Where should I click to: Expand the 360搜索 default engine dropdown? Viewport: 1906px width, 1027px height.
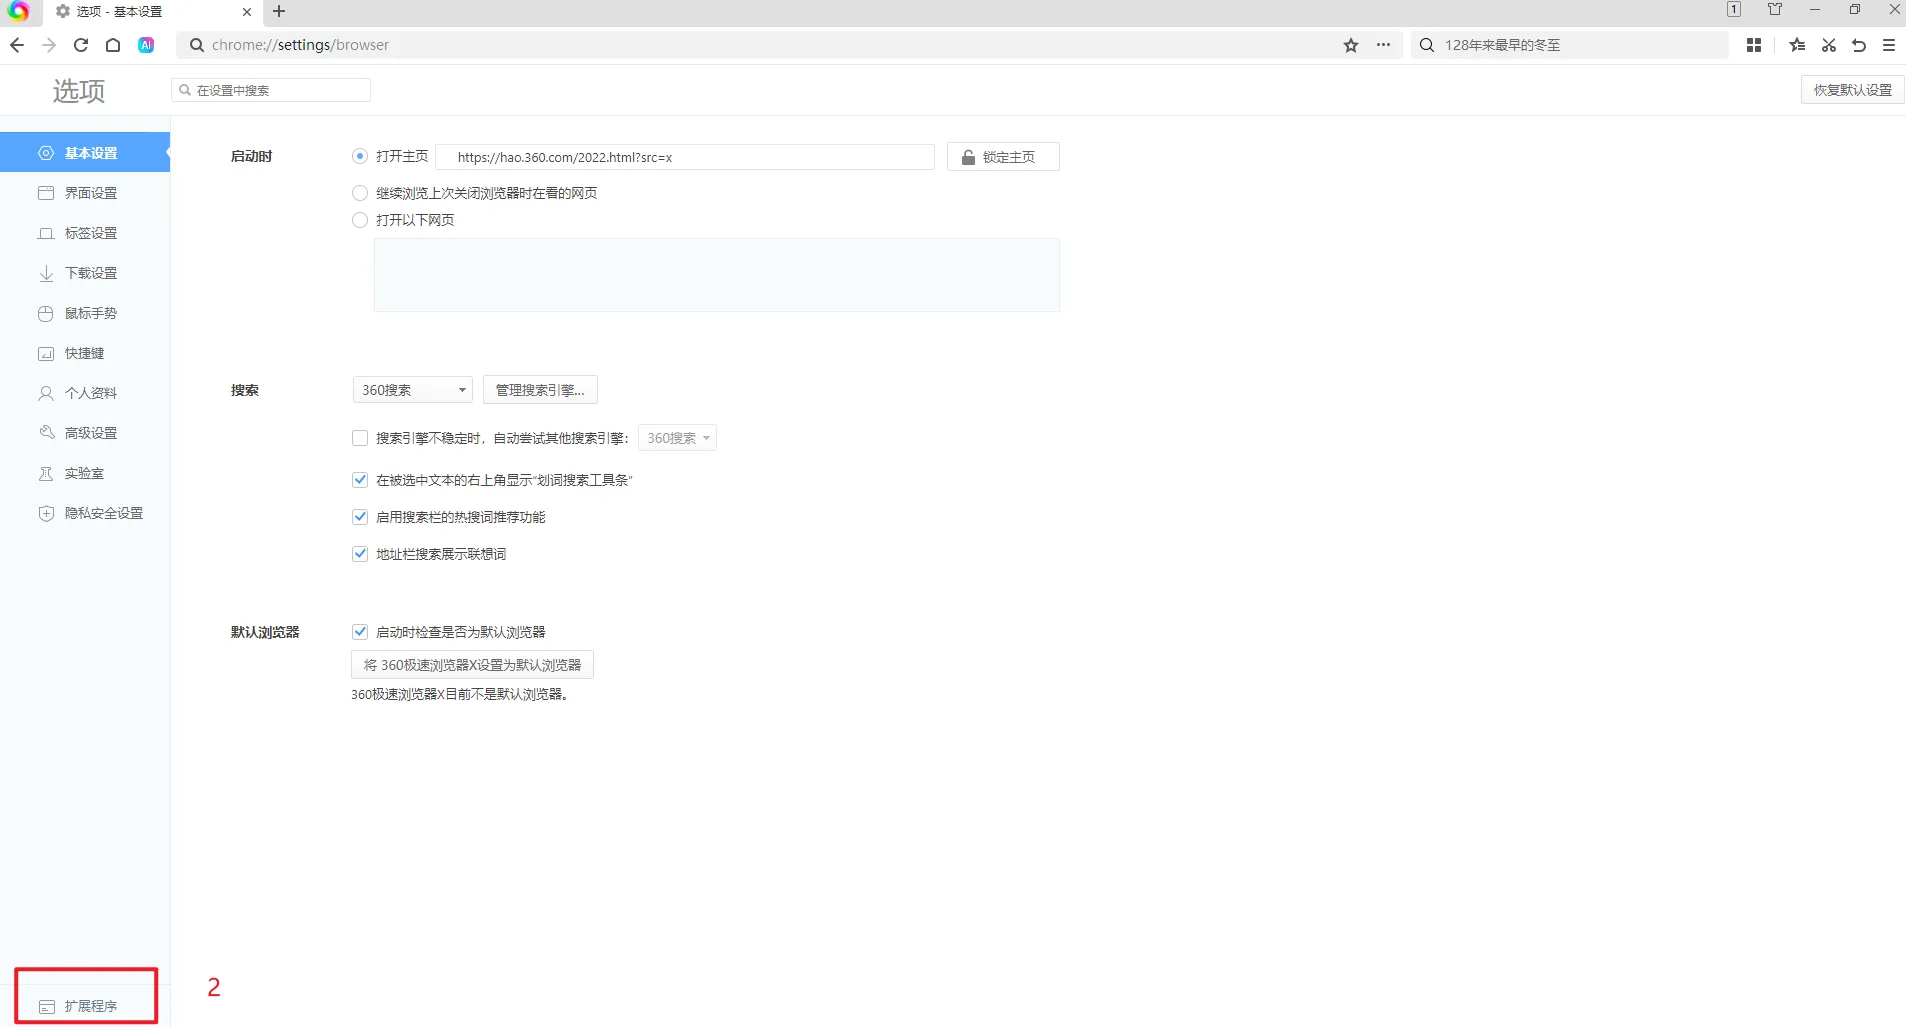(x=412, y=390)
